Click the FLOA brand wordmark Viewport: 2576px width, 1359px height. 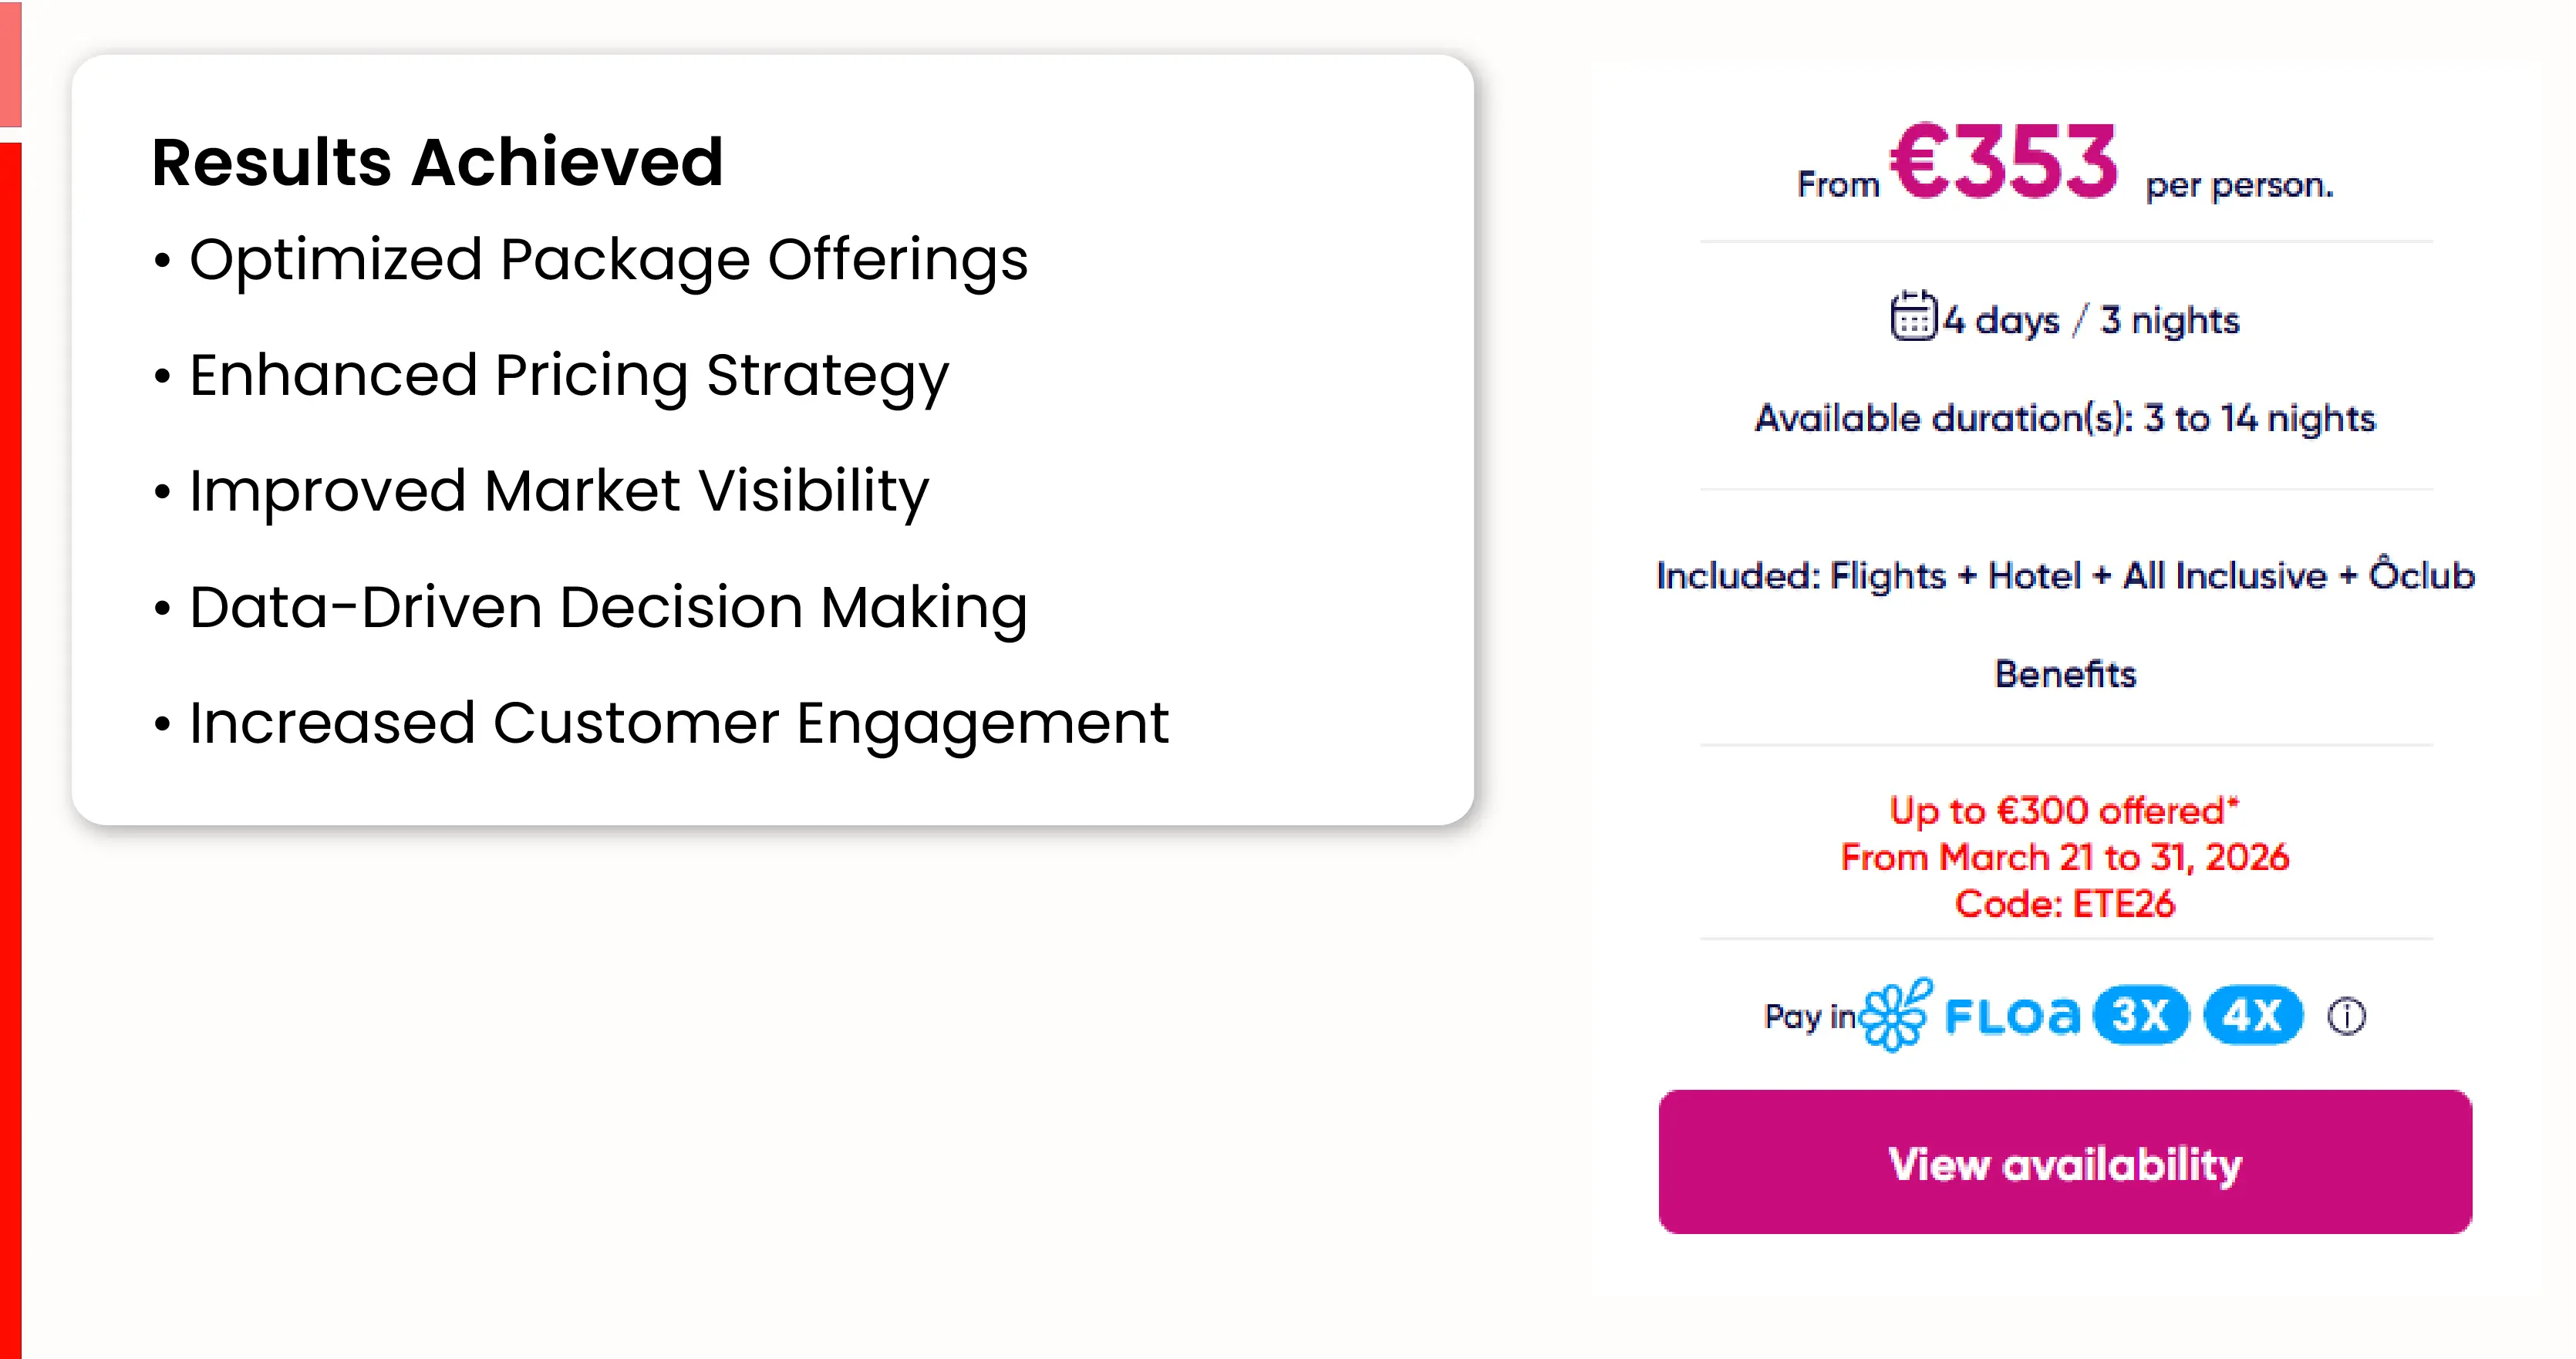click(2011, 1016)
